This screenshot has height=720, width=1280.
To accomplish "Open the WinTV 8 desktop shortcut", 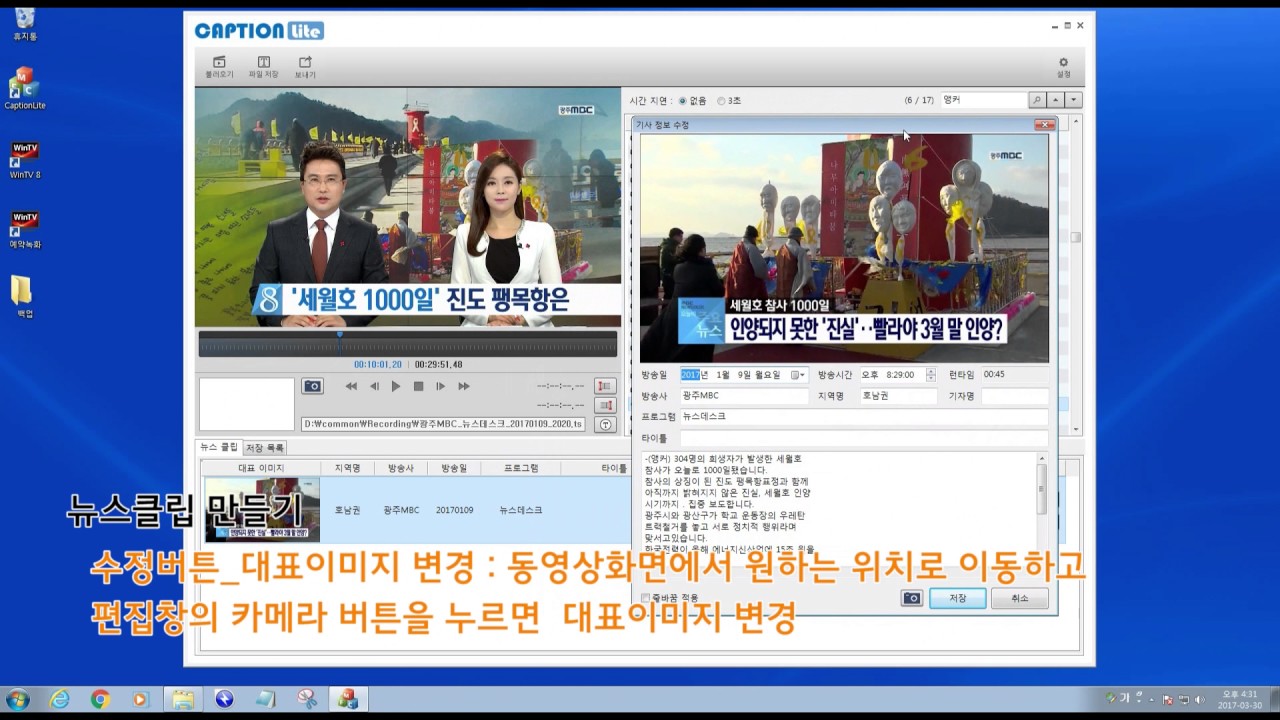I will [25, 160].
